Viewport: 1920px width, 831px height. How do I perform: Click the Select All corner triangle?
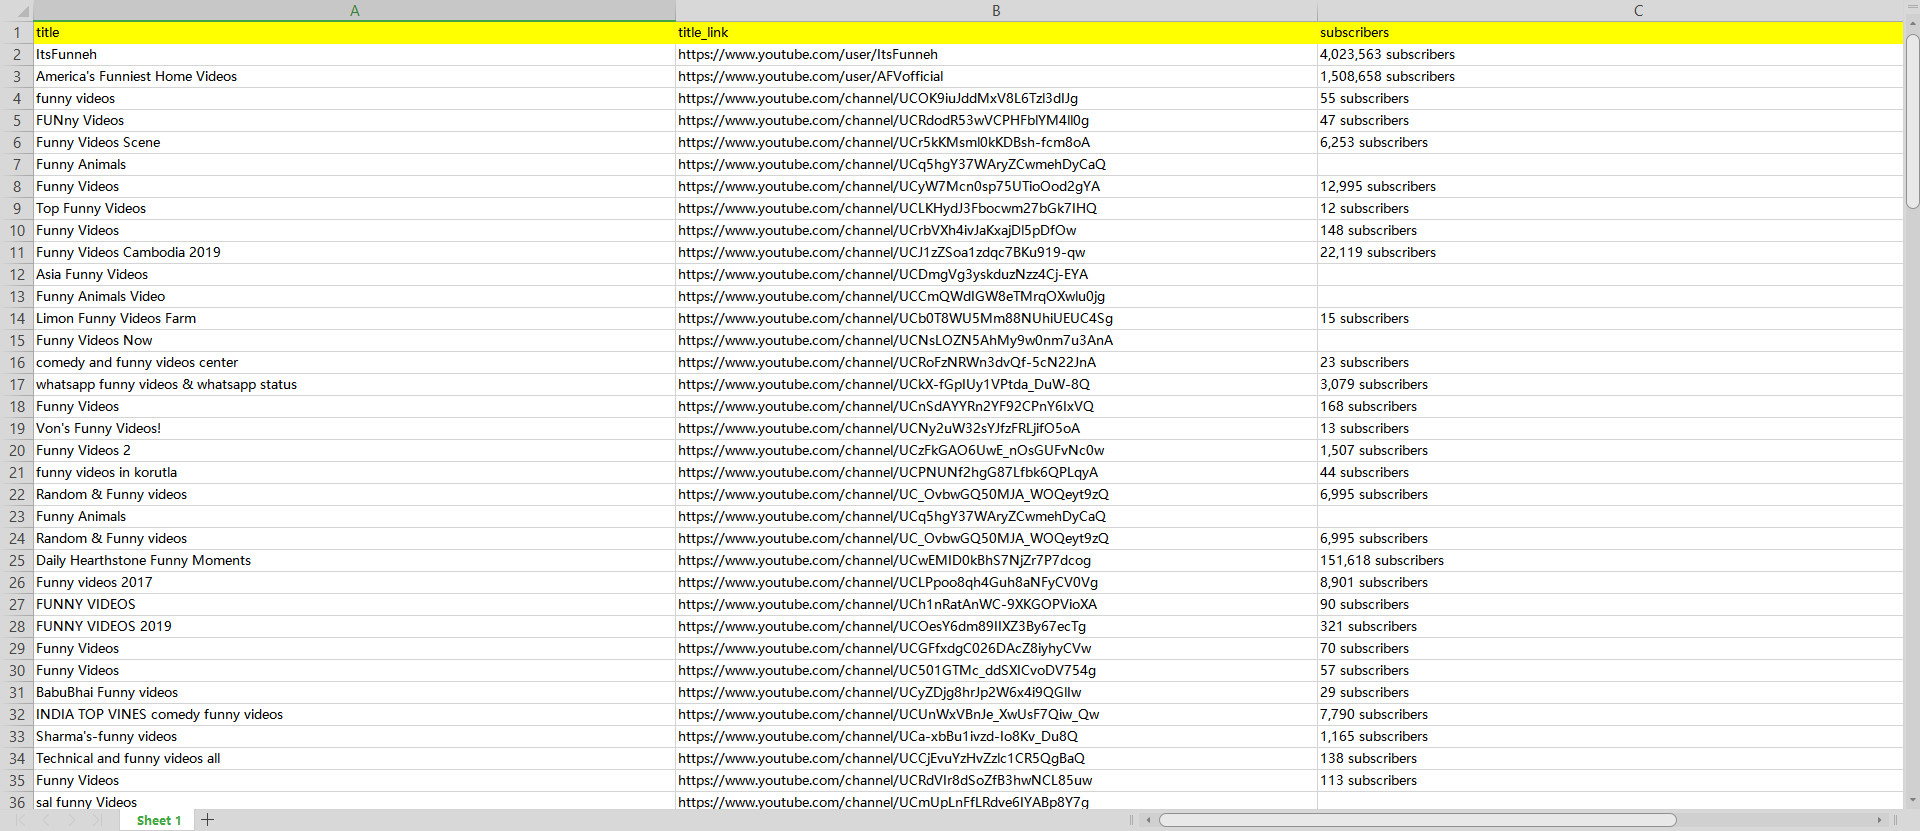click(x=22, y=12)
